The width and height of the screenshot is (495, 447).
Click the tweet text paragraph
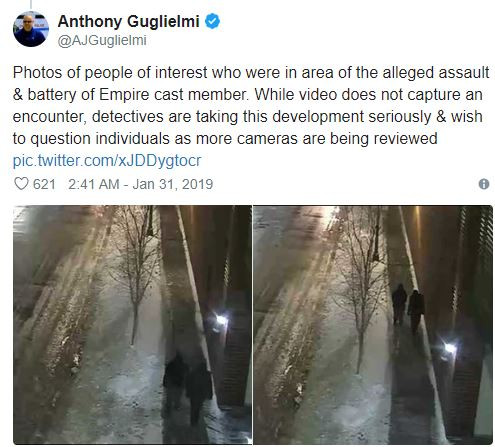(x=251, y=105)
